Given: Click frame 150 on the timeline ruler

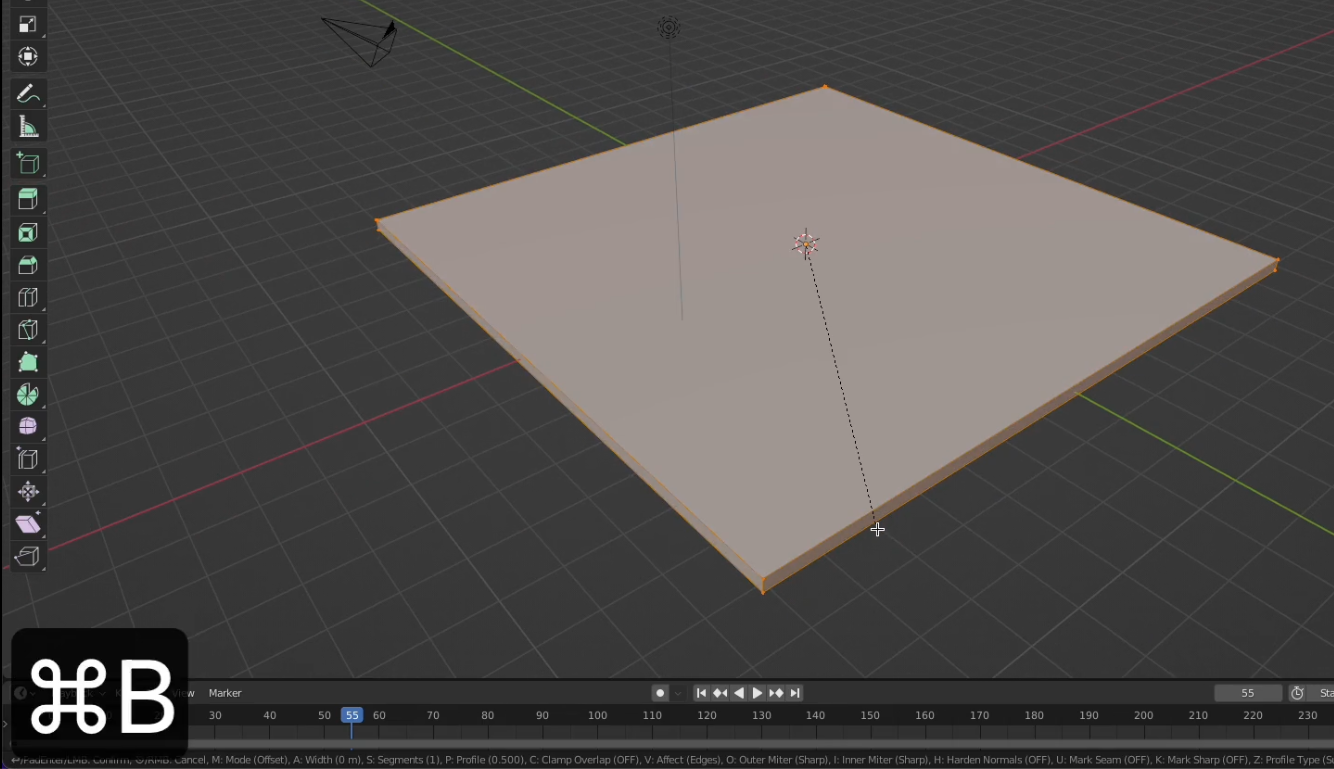Looking at the screenshot, I should click(870, 715).
